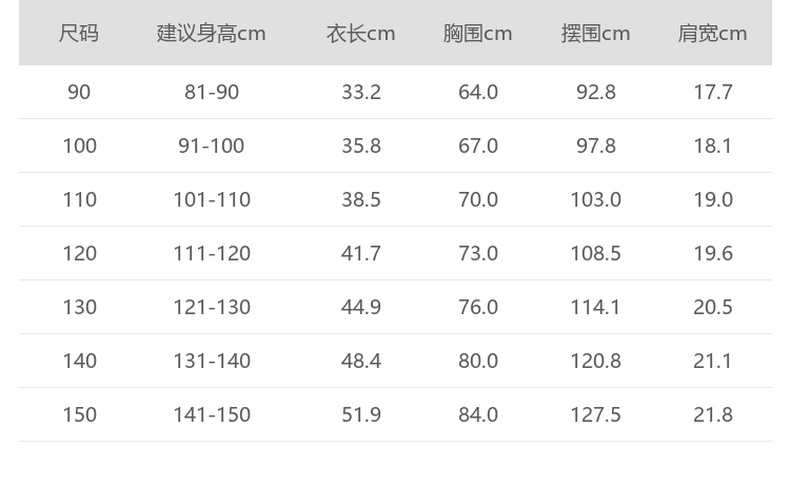Select the 衣长cm header cell

tap(360, 33)
